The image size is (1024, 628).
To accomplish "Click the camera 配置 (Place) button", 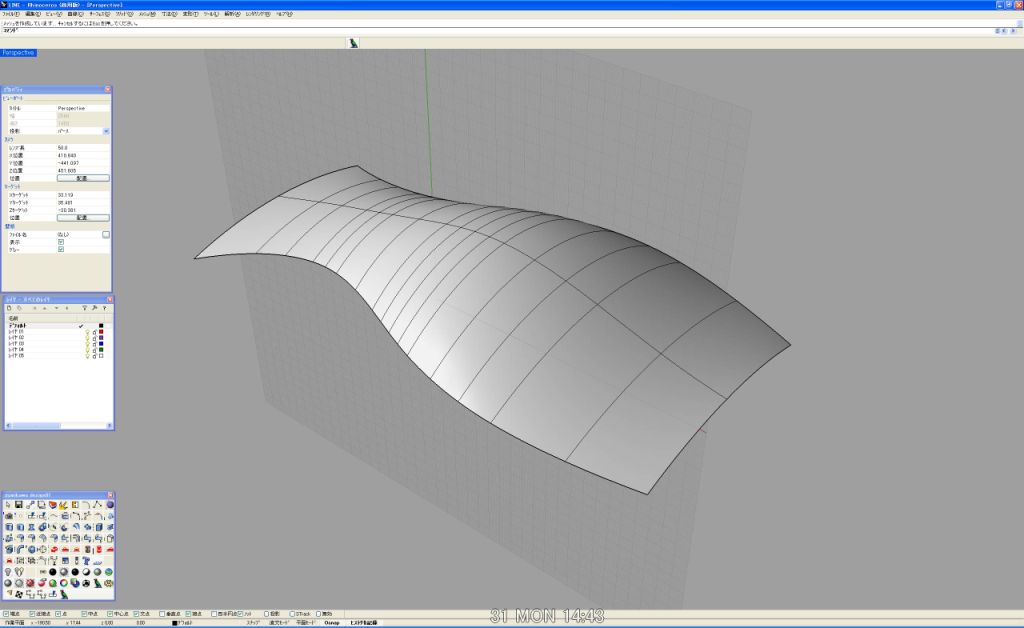I will pyautogui.click(x=82, y=178).
